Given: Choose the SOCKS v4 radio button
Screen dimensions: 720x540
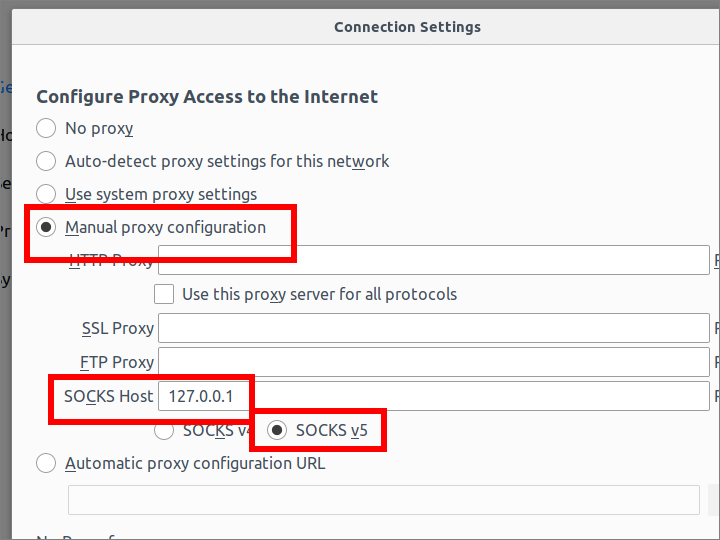Looking at the screenshot, I should [165, 431].
